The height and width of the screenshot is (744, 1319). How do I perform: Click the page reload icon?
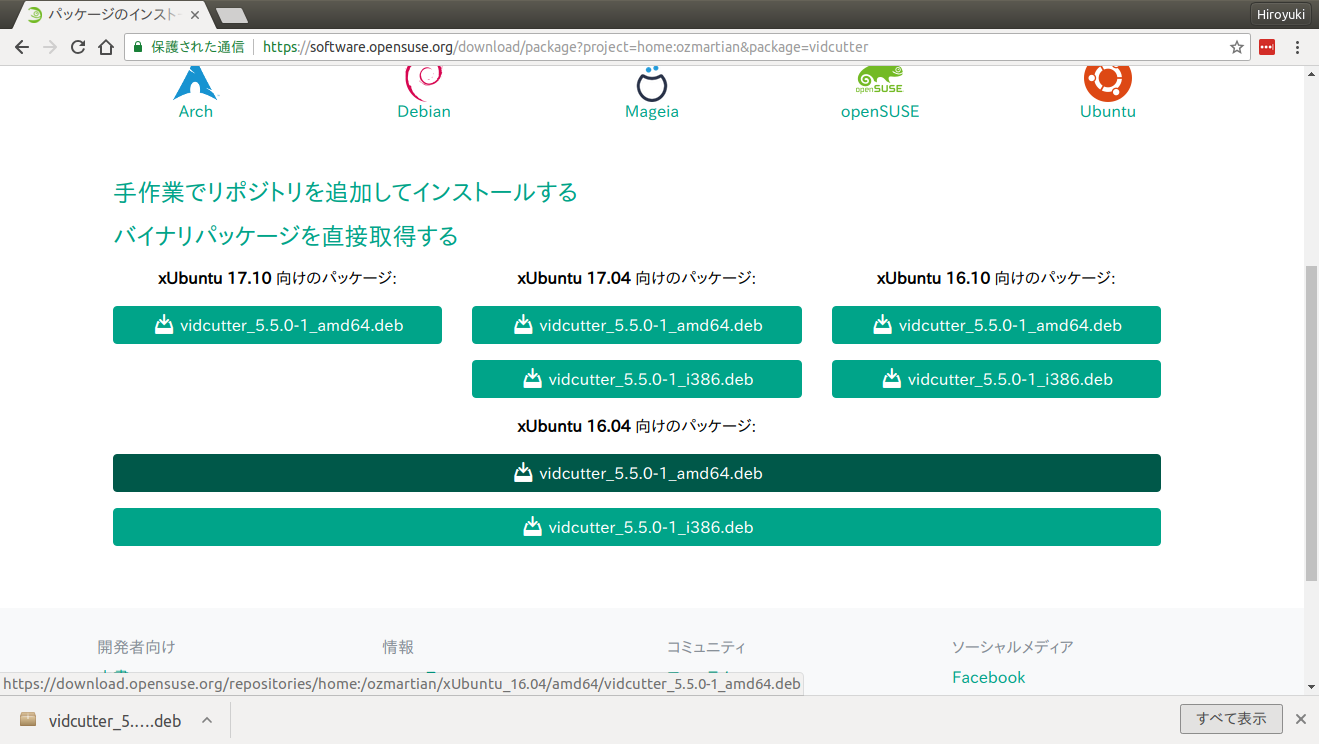77,47
